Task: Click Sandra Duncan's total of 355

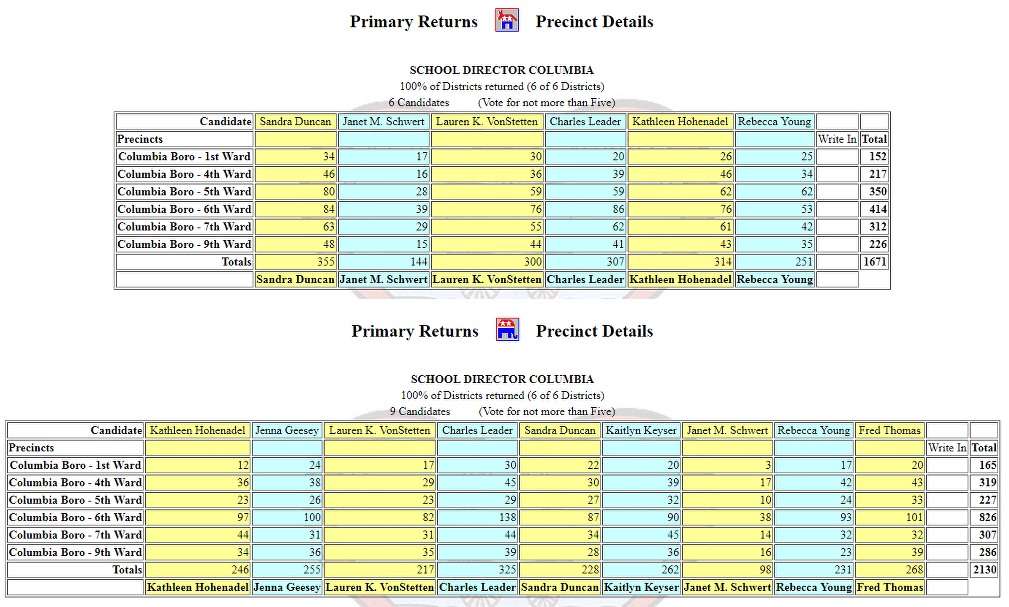Action: click(296, 262)
